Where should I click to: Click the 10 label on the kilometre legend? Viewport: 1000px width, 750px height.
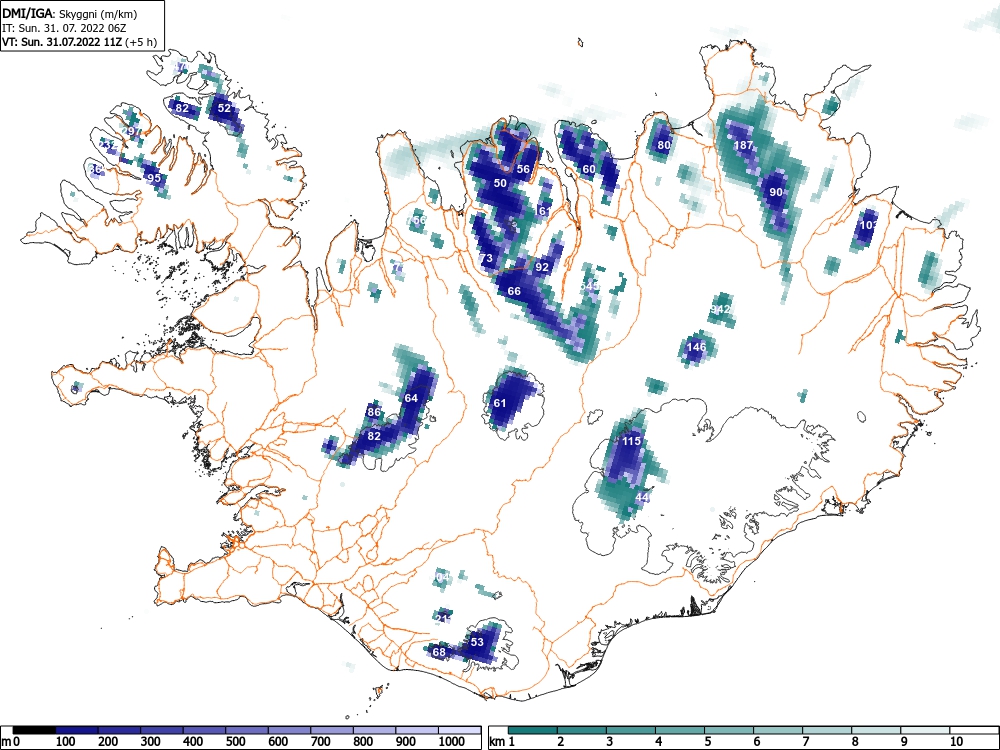pos(956,742)
